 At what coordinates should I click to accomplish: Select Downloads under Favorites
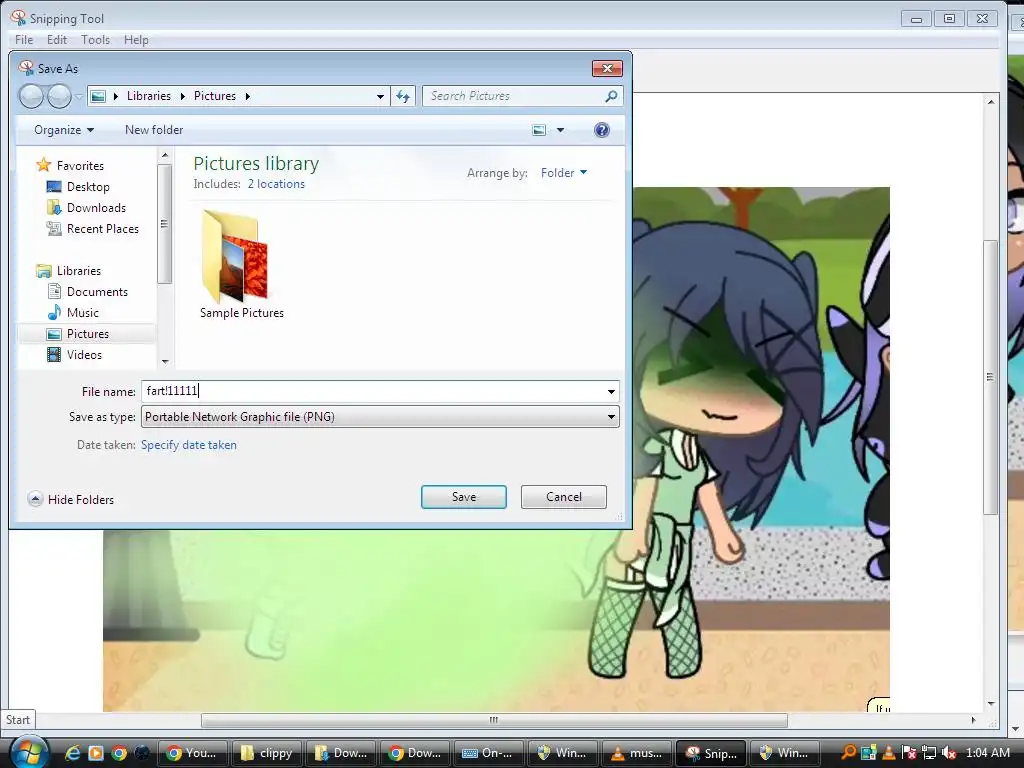(95, 208)
